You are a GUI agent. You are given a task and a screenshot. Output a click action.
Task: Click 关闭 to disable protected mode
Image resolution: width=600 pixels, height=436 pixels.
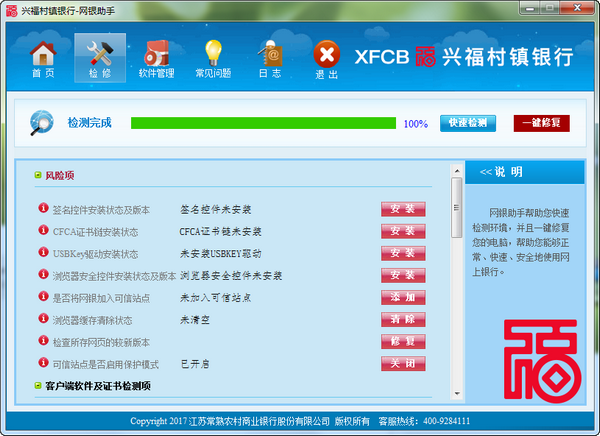pos(403,363)
